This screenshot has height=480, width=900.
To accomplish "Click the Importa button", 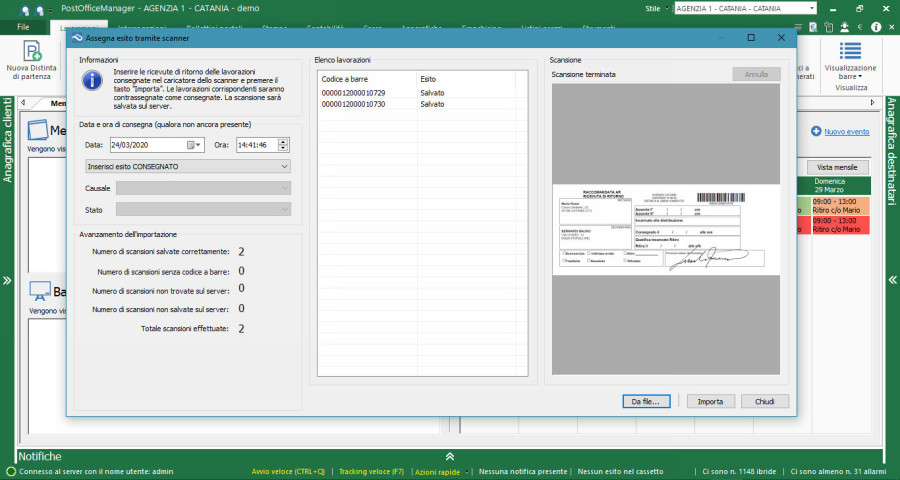I will click(711, 401).
